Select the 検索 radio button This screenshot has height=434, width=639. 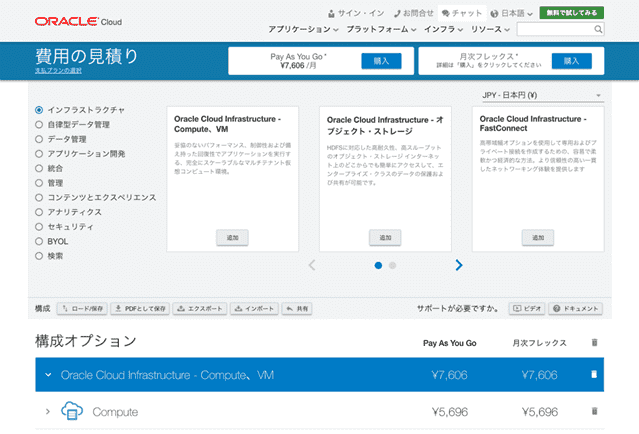tap(39, 256)
